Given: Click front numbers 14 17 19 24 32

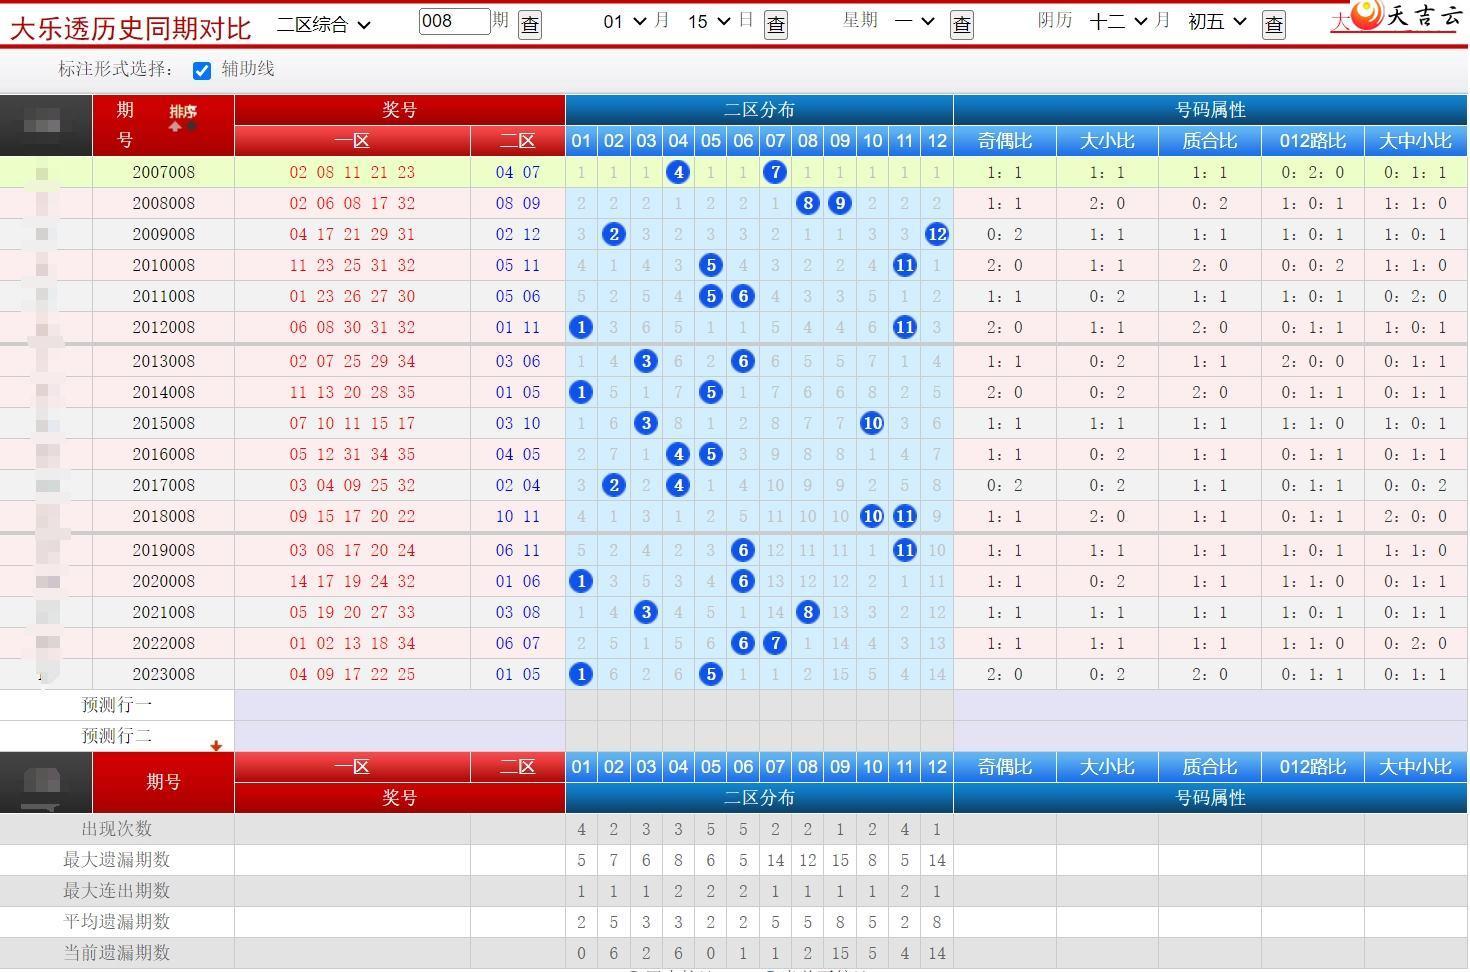Looking at the screenshot, I should [352, 581].
